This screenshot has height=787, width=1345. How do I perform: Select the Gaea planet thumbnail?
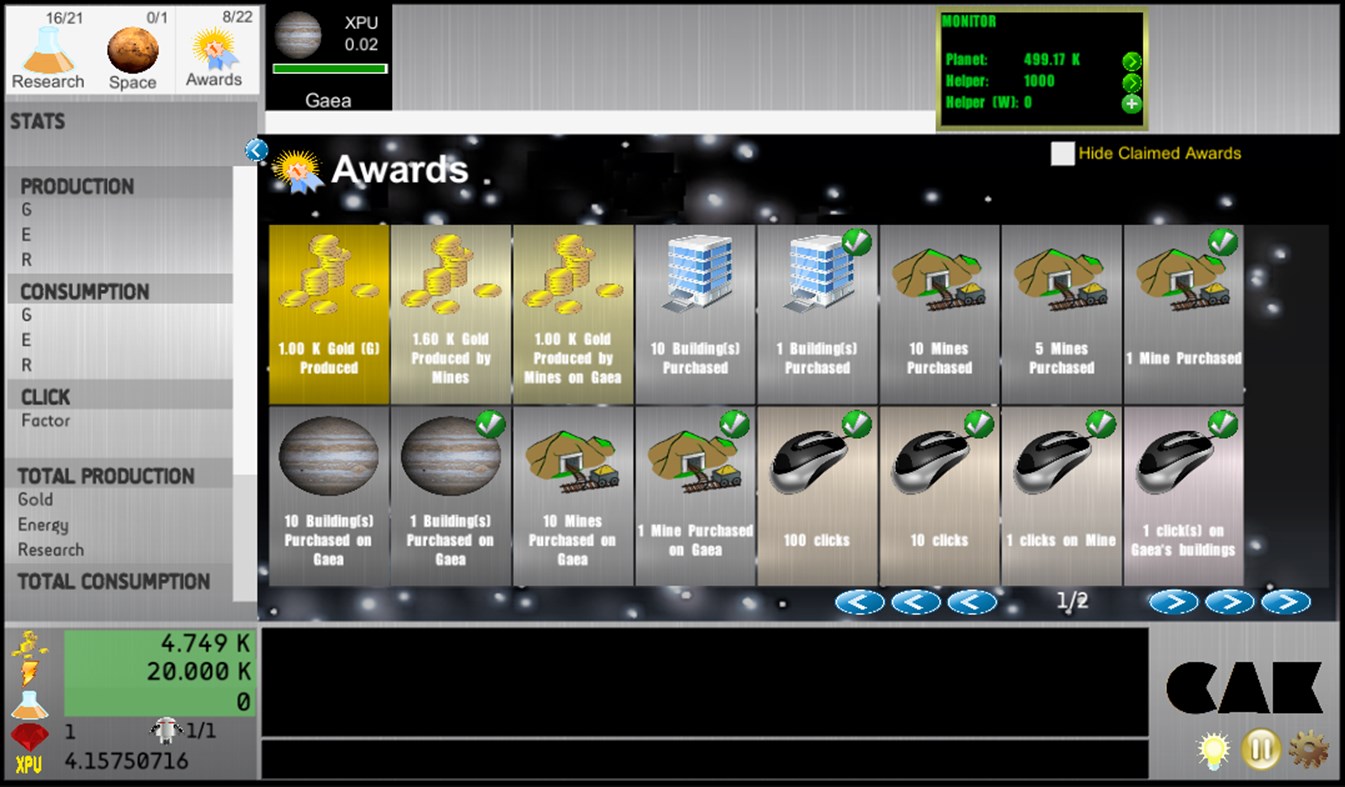coord(297,34)
